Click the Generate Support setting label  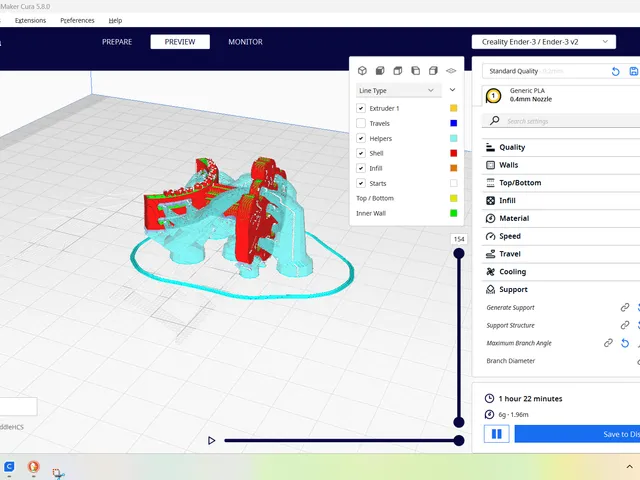coord(510,307)
